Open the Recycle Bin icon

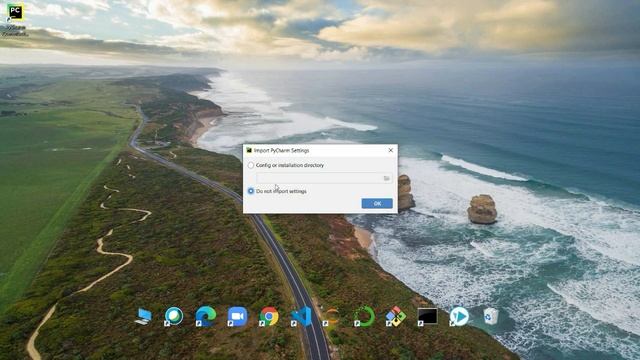coord(491,316)
